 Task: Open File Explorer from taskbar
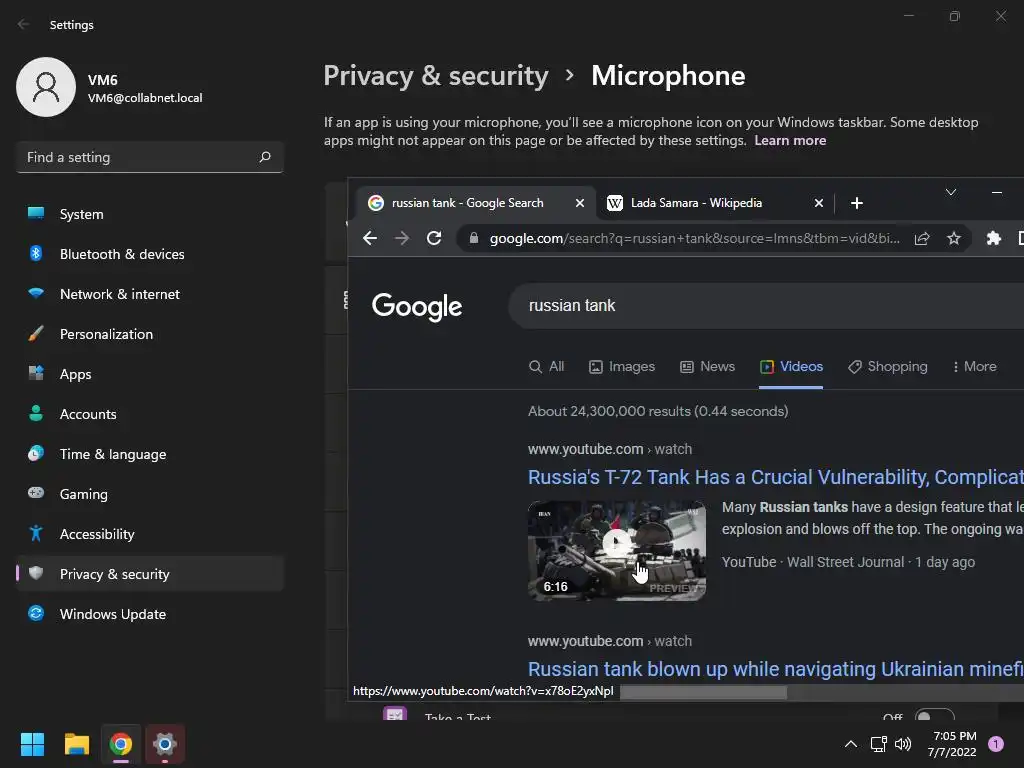tap(76, 744)
